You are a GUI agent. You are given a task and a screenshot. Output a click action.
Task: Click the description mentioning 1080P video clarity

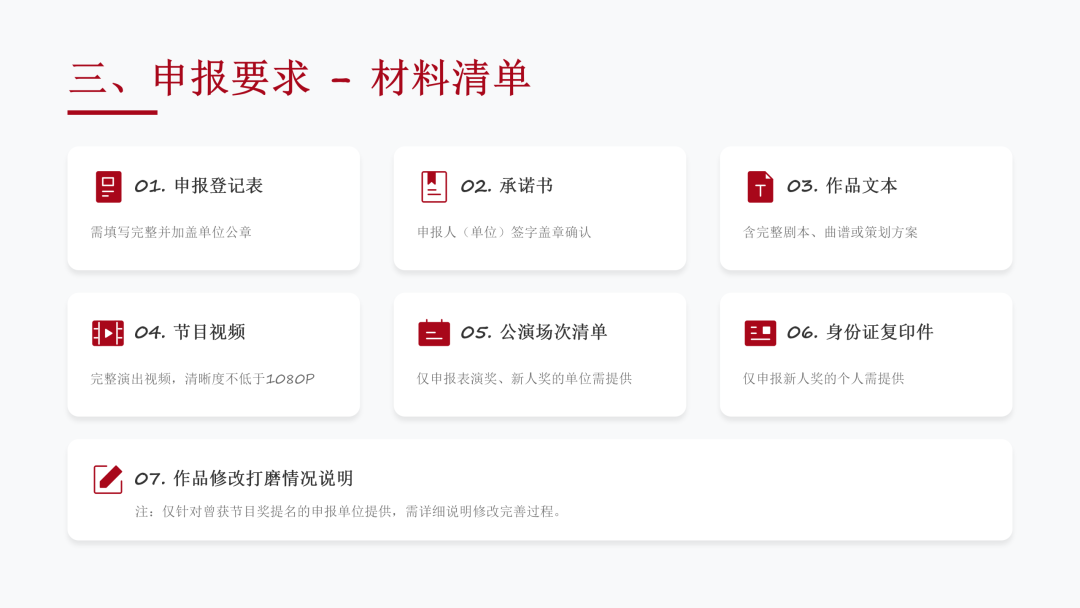[x=202, y=379]
